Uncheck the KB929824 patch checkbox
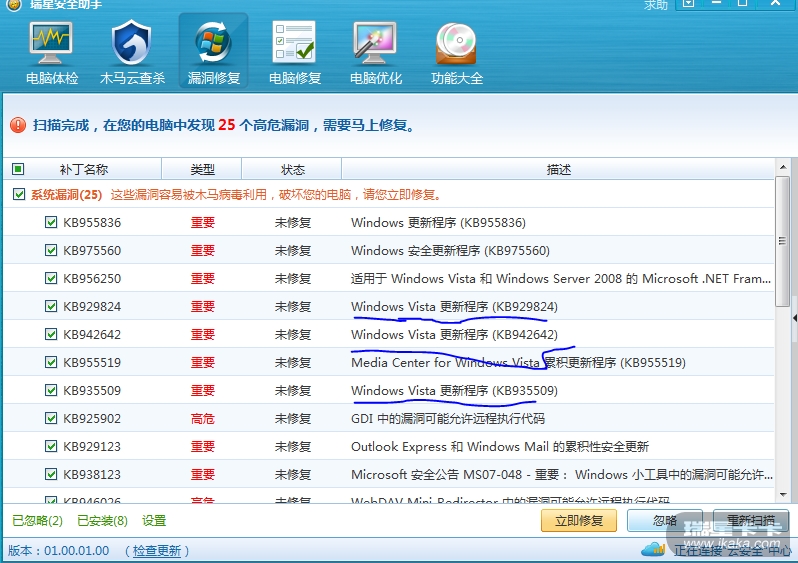Viewport: 798px width, 563px height. (51, 306)
